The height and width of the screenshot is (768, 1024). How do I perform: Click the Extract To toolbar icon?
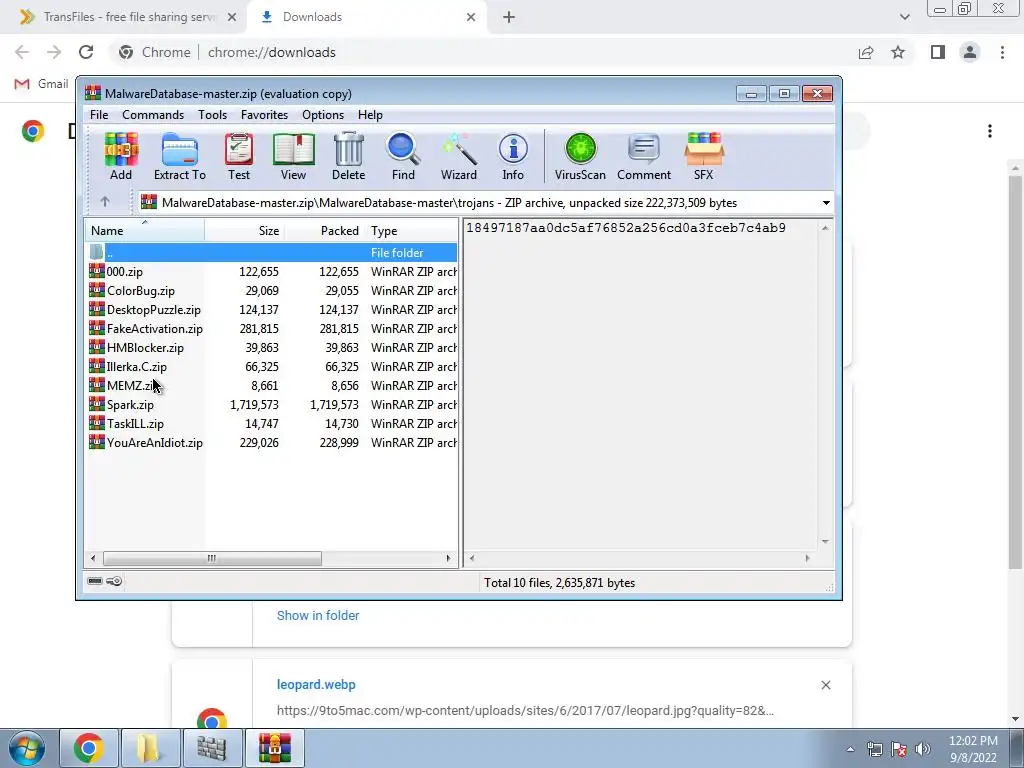click(180, 157)
